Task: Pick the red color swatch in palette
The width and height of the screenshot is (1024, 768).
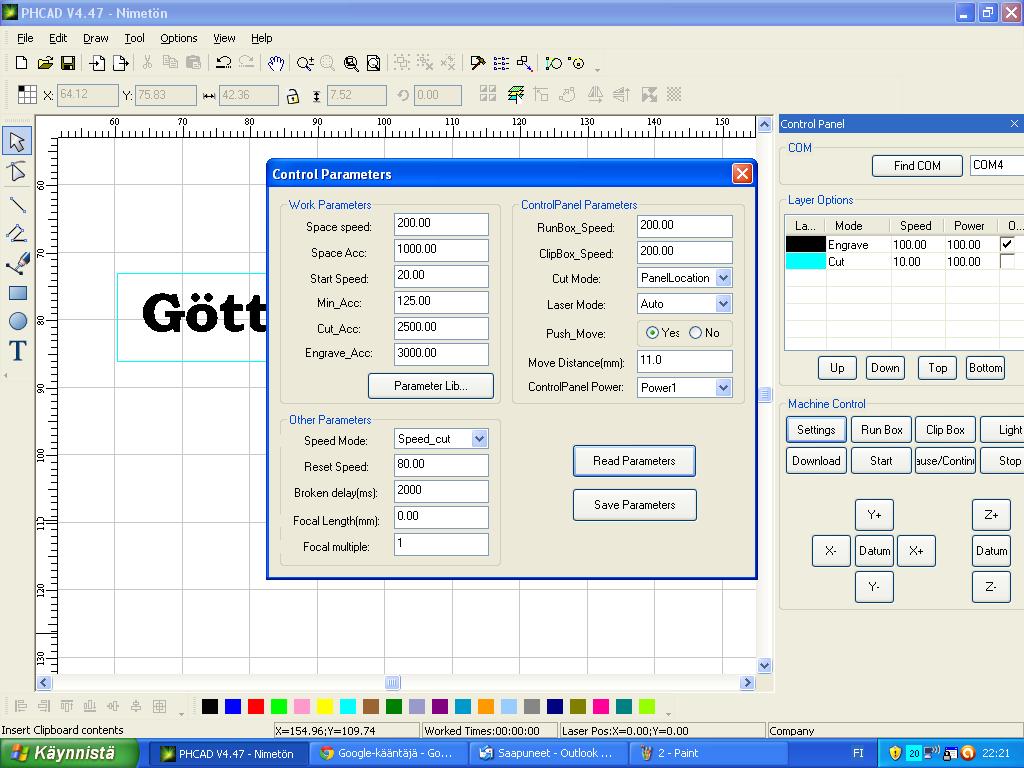Action: (256, 707)
